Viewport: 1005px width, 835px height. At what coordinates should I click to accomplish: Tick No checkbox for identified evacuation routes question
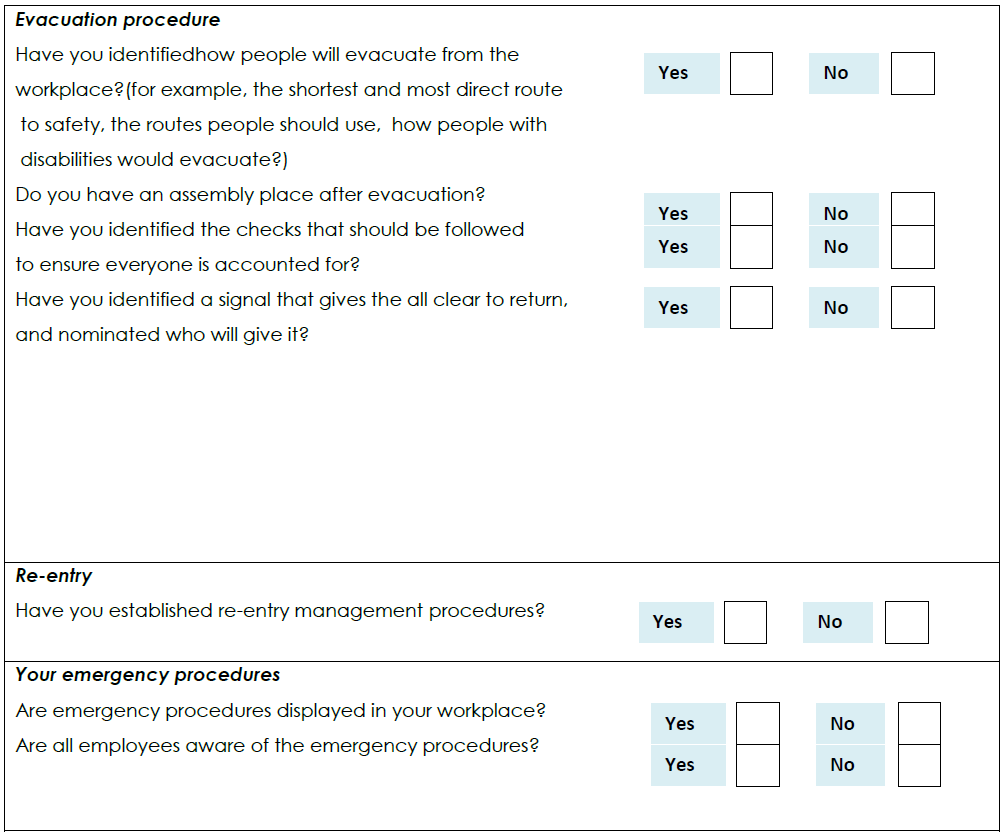click(912, 74)
